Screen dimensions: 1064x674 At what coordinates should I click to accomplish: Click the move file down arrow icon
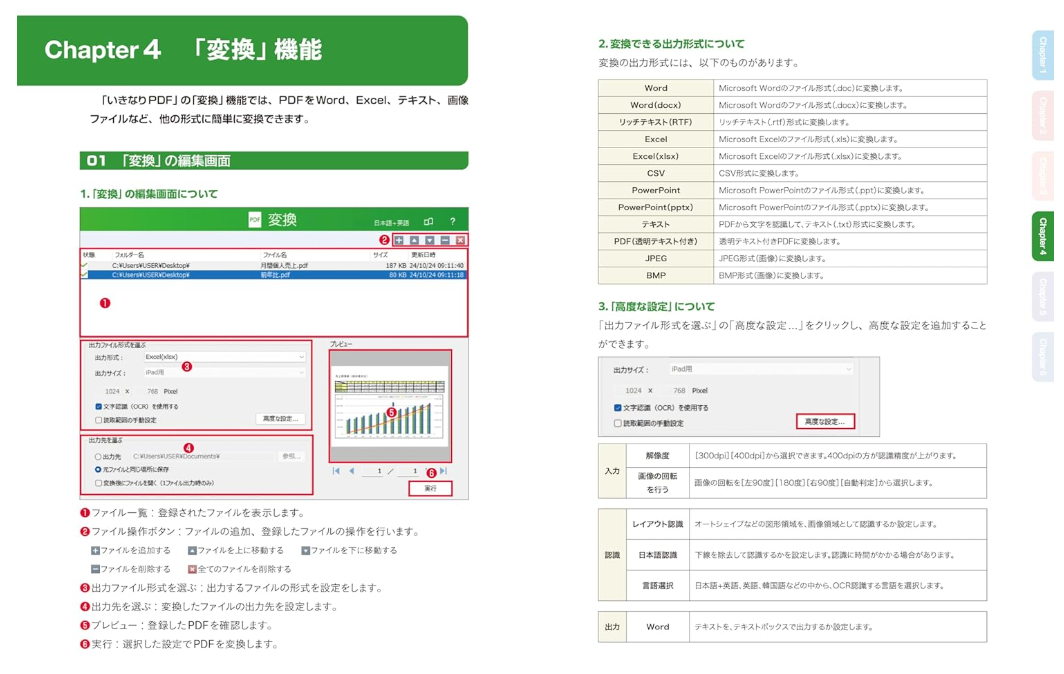[430, 240]
